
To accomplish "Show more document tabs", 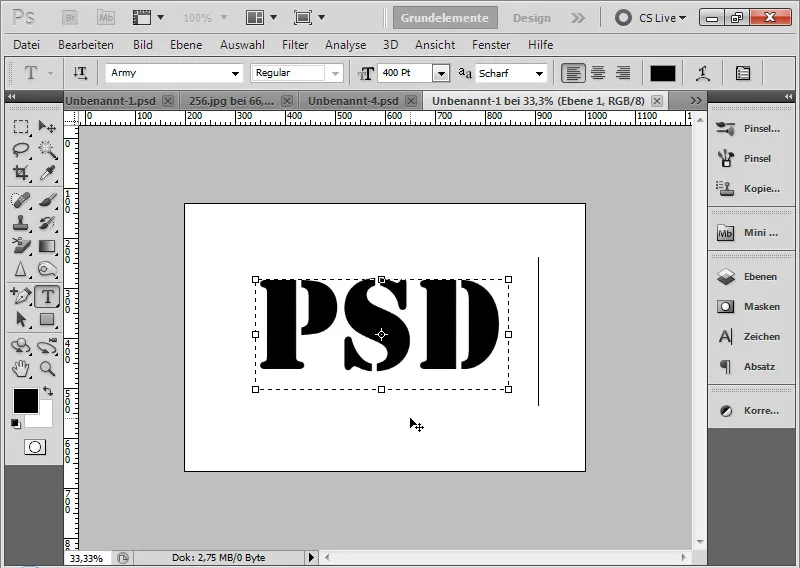I will pyautogui.click(x=695, y=101).
